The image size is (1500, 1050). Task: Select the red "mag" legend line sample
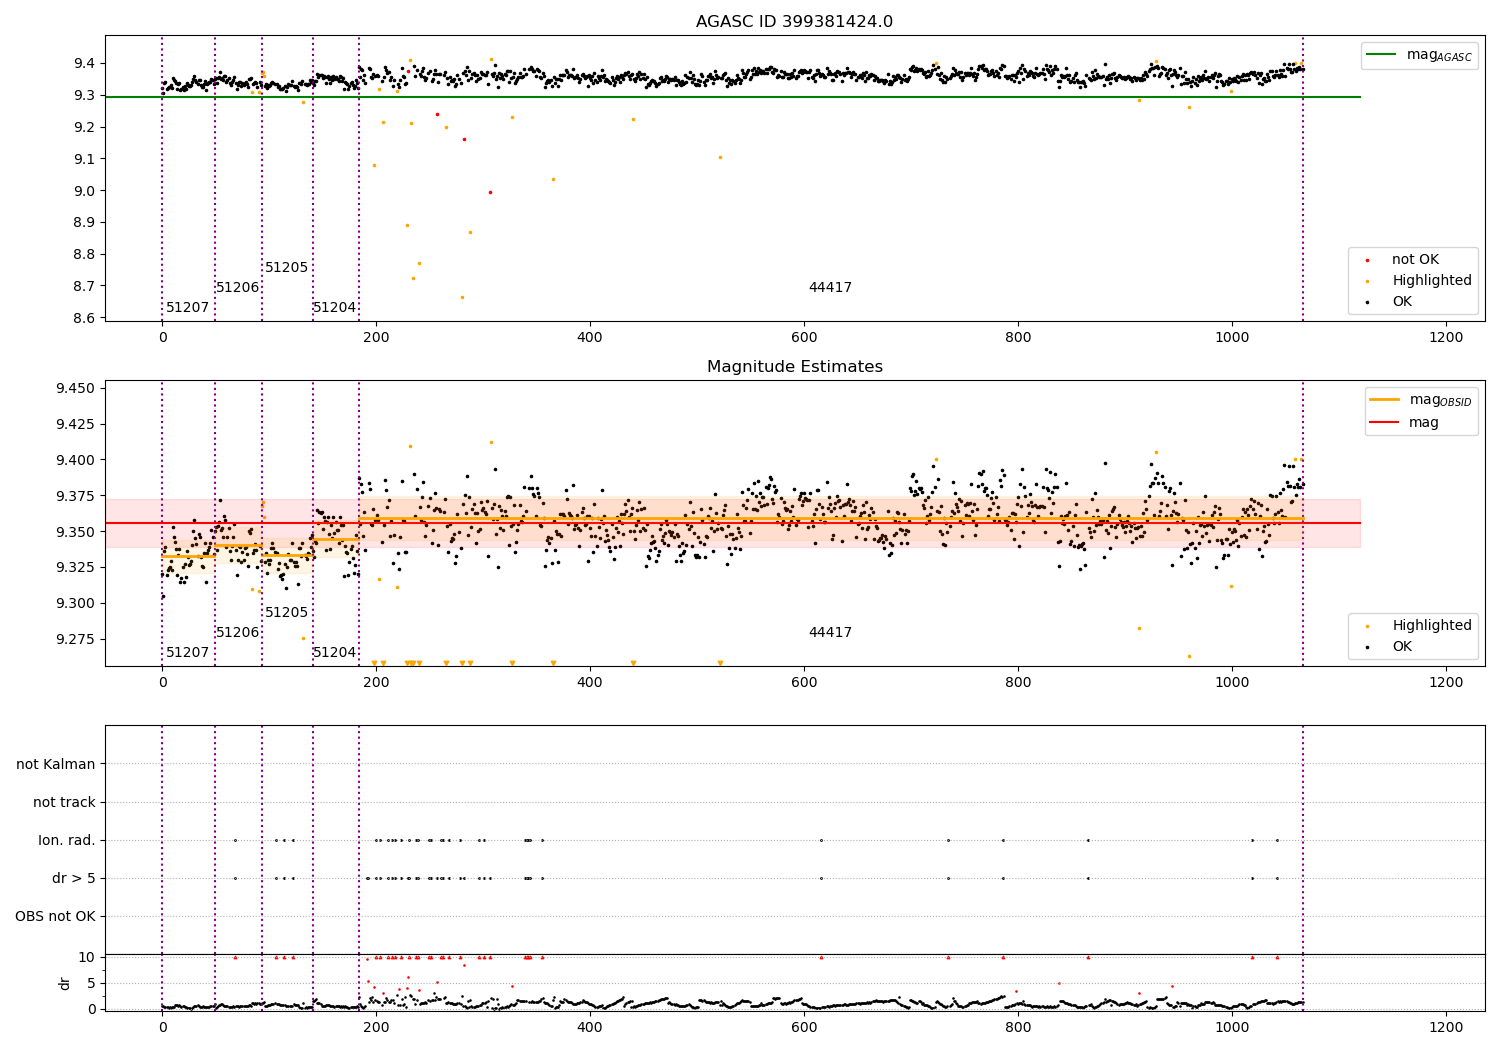1384,423
